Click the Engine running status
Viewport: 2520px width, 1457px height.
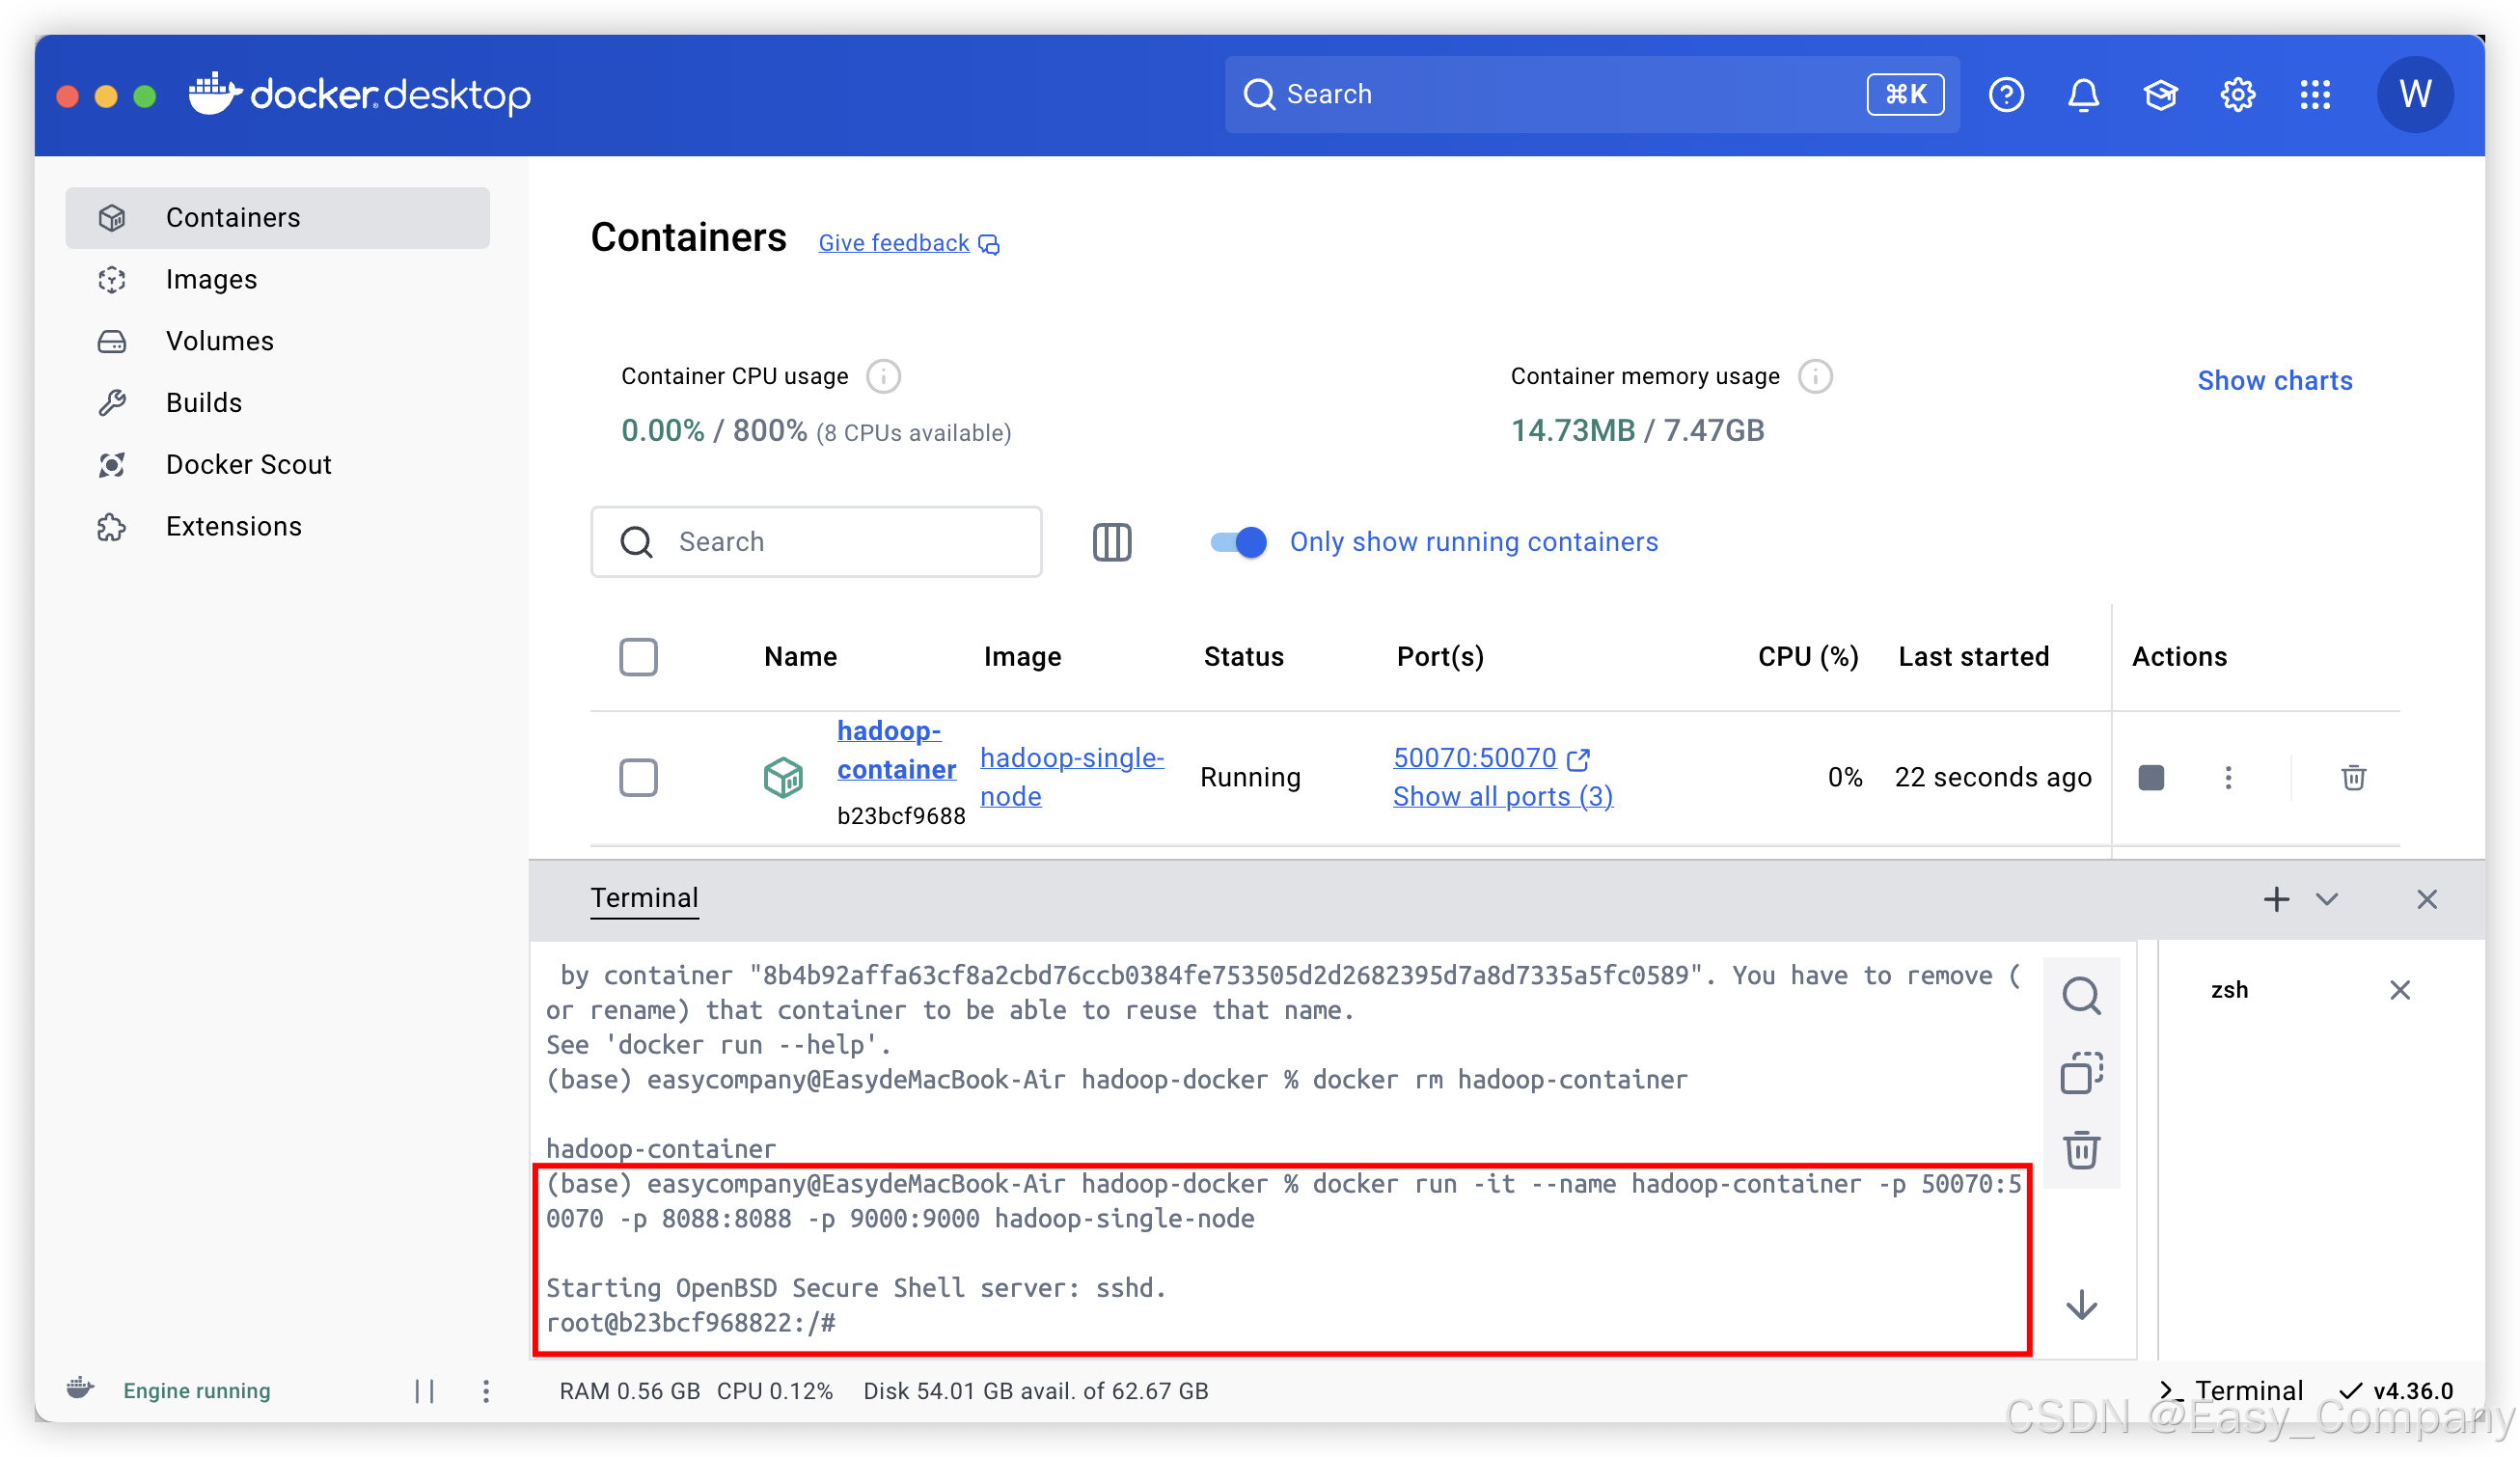pos(197,1390)
